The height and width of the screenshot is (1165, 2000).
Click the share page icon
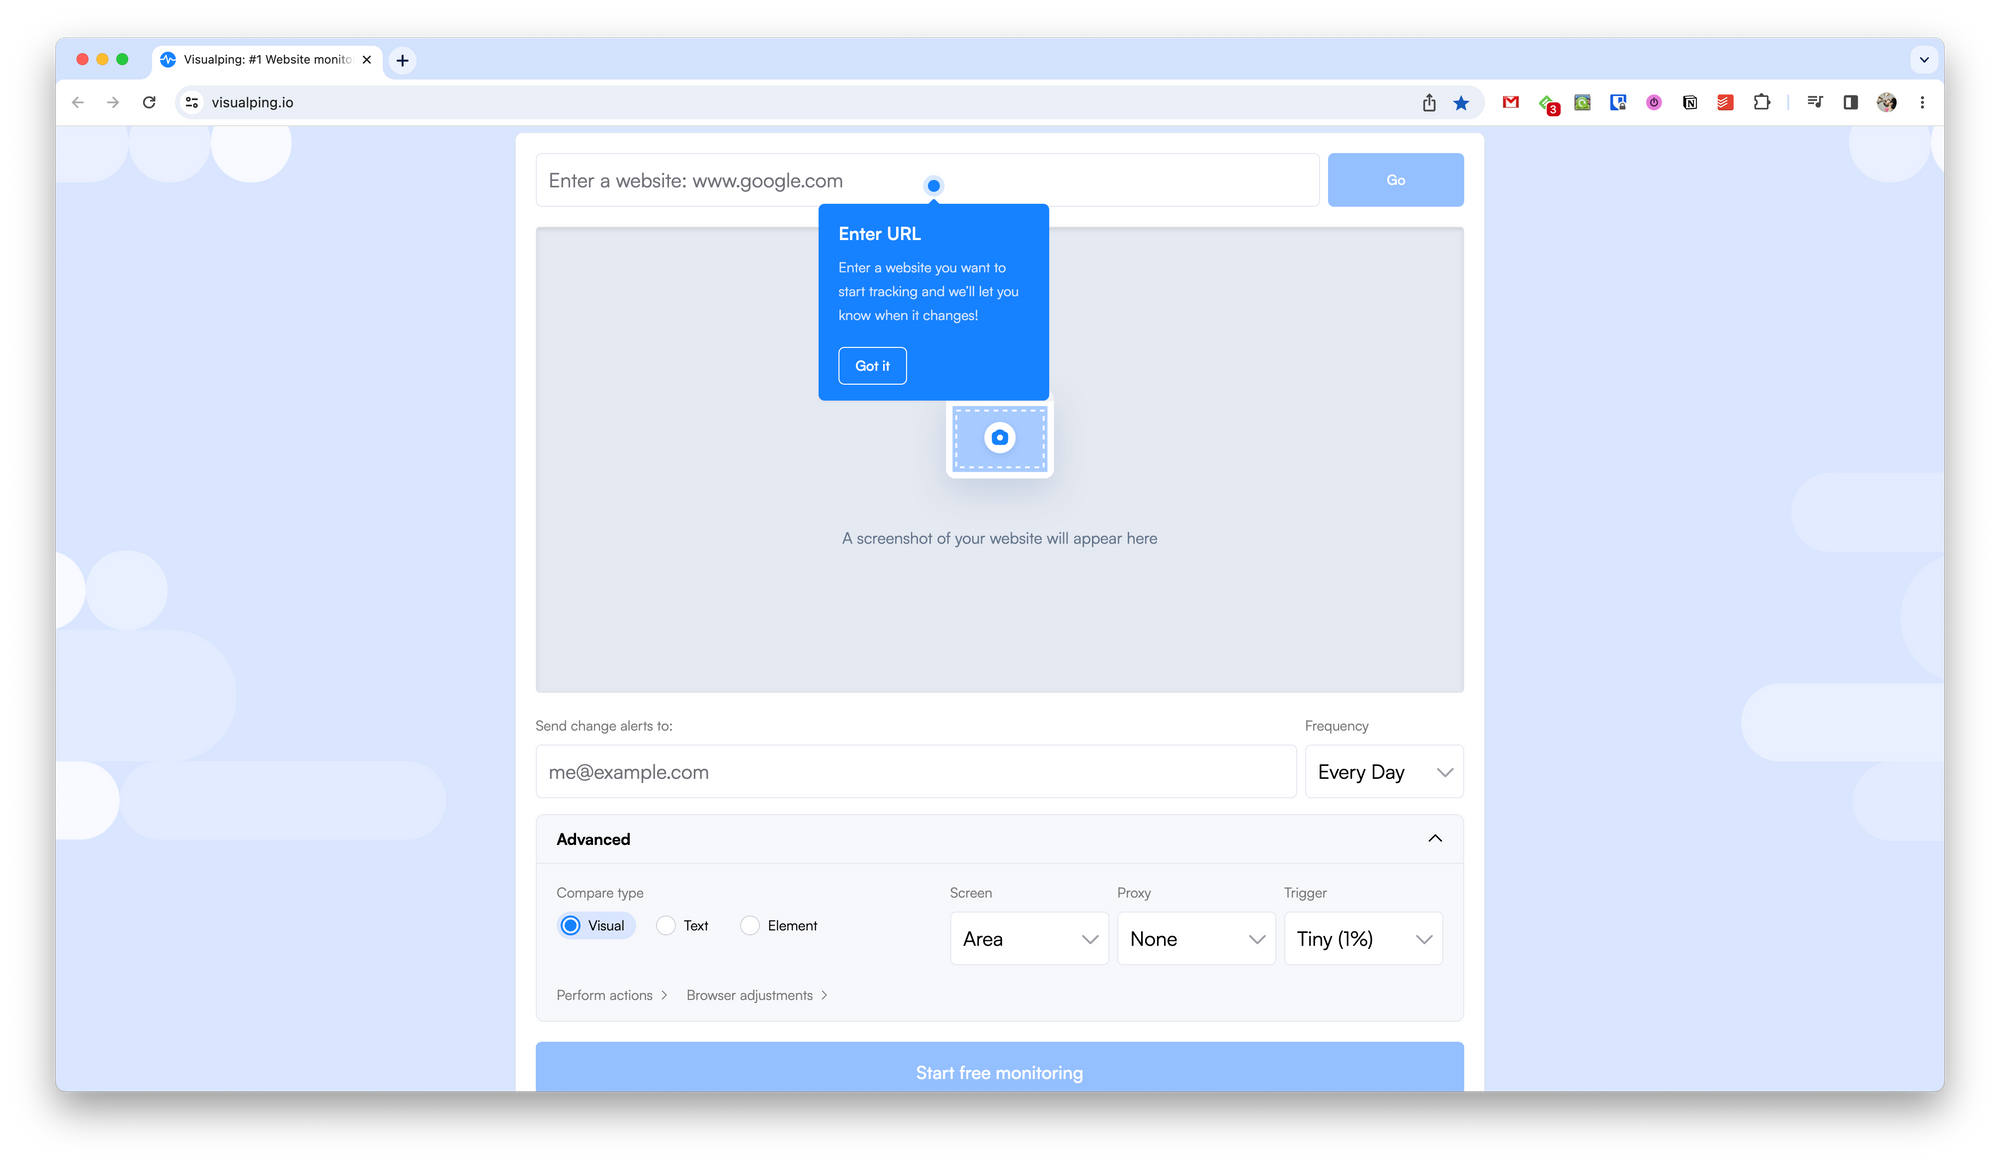point(1429,102)
